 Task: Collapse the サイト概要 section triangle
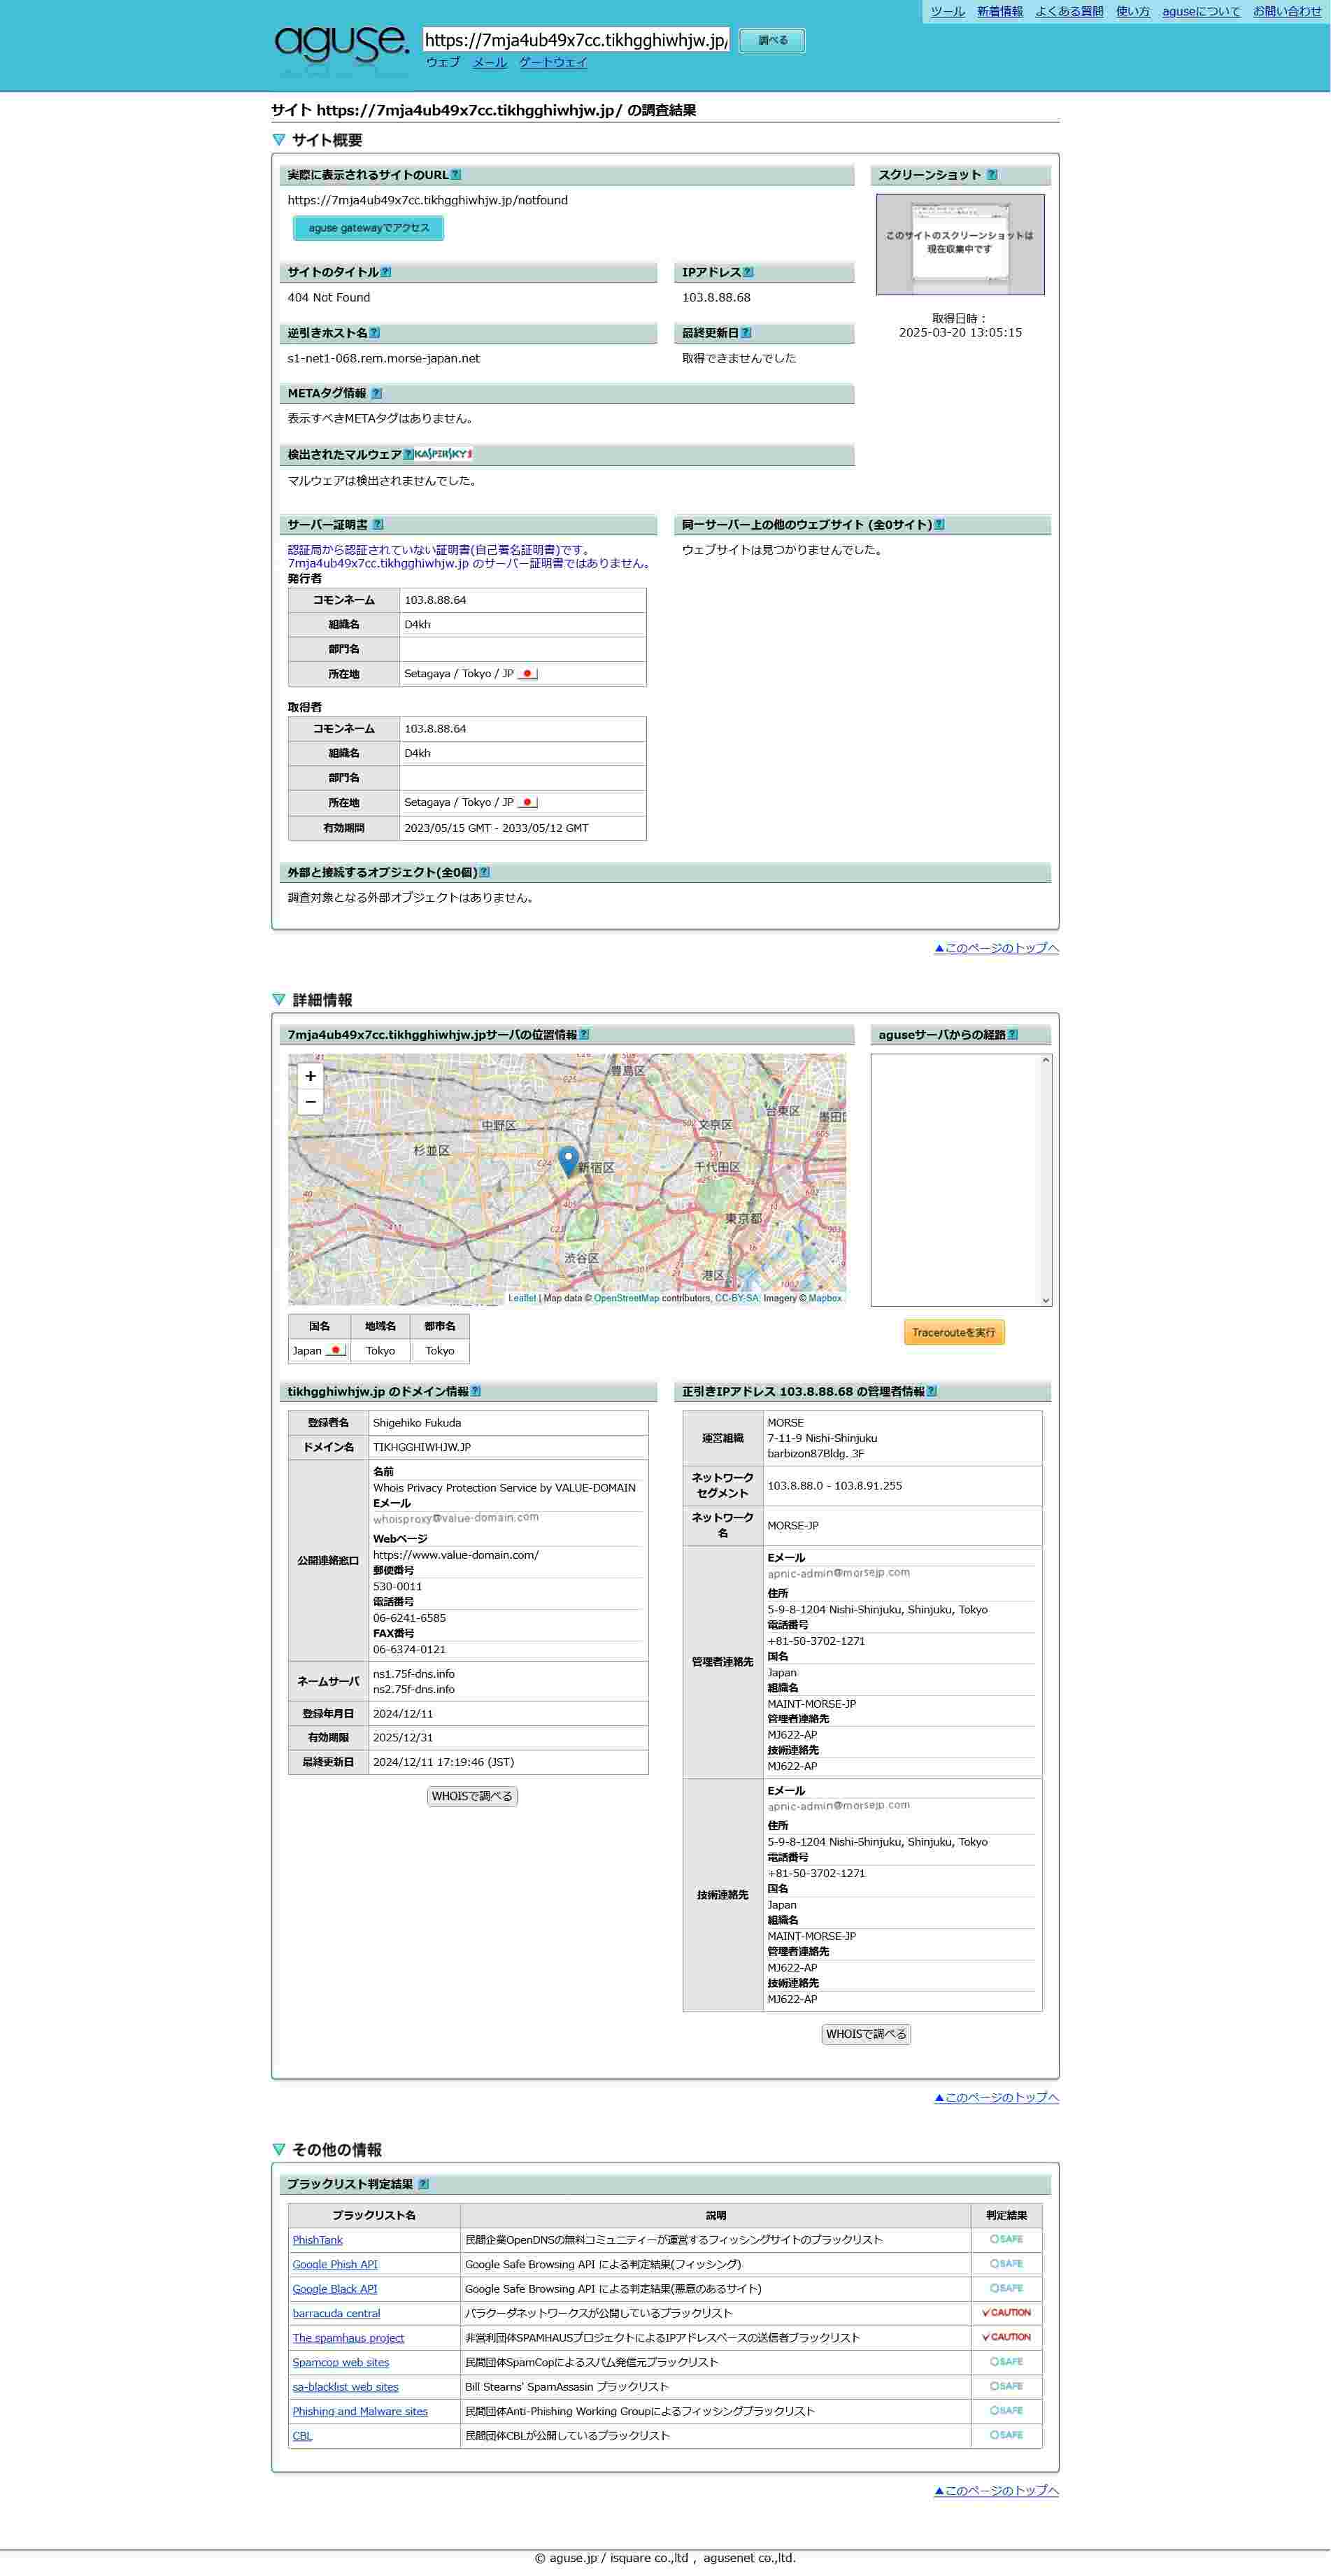[x=279, y=140]
